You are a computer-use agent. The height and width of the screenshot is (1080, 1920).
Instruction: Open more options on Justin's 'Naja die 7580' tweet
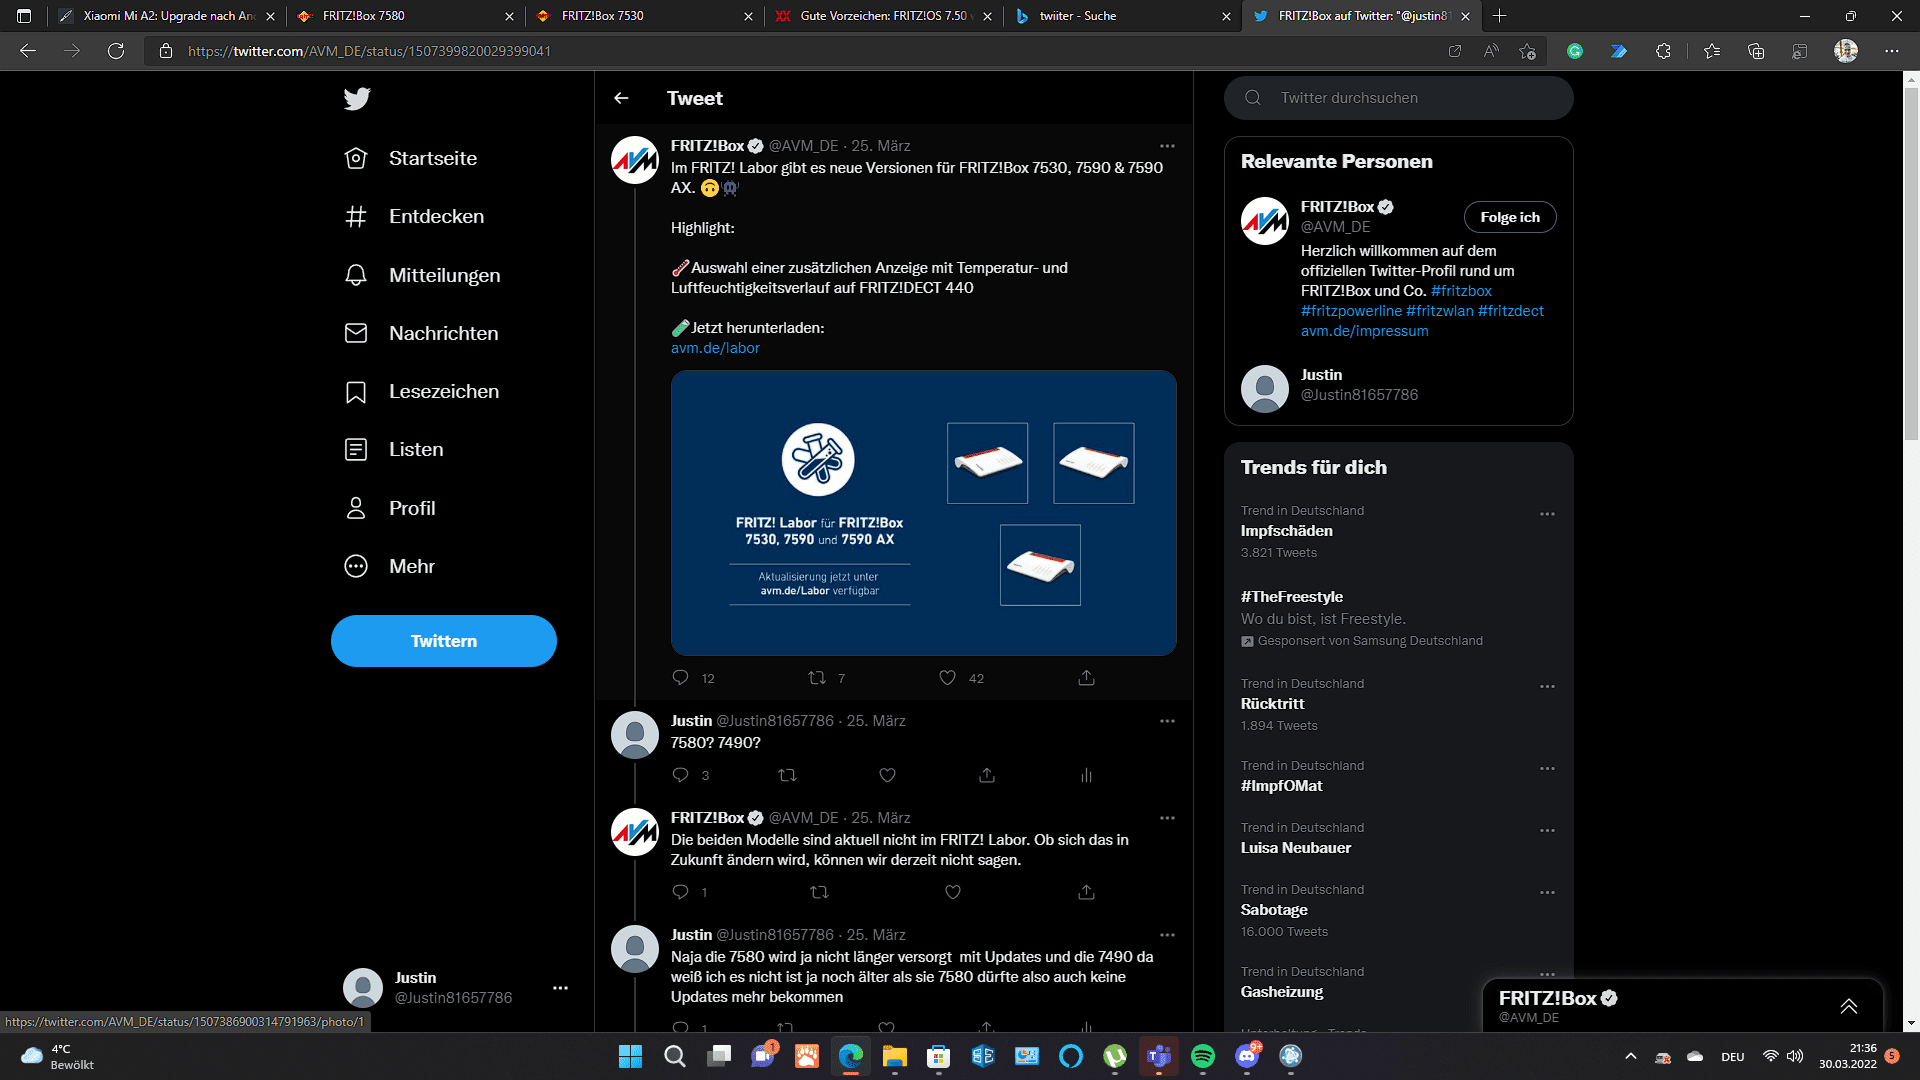point(1167,935)
